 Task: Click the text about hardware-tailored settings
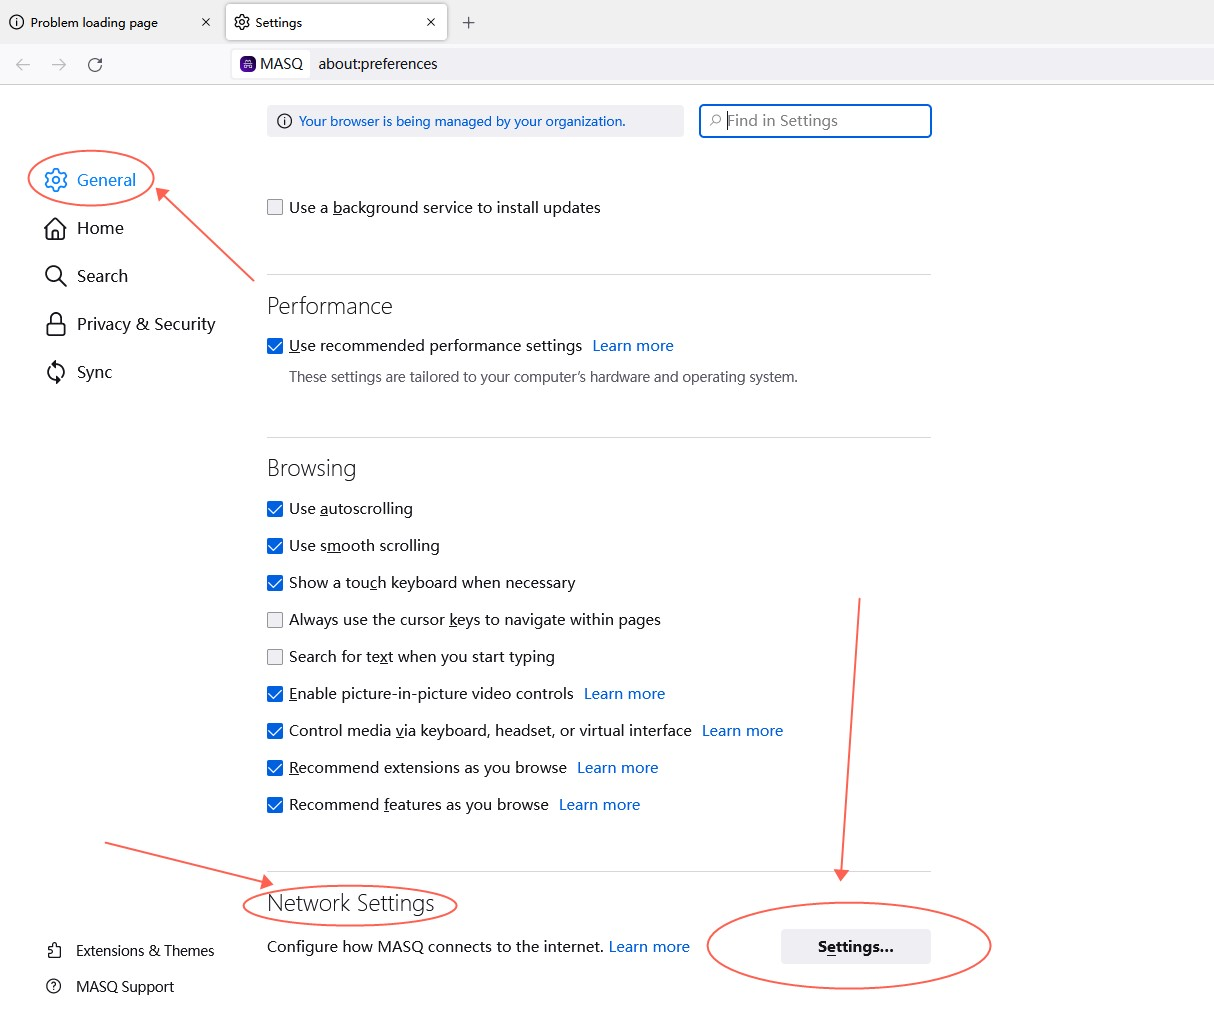[x=543, y=377]
